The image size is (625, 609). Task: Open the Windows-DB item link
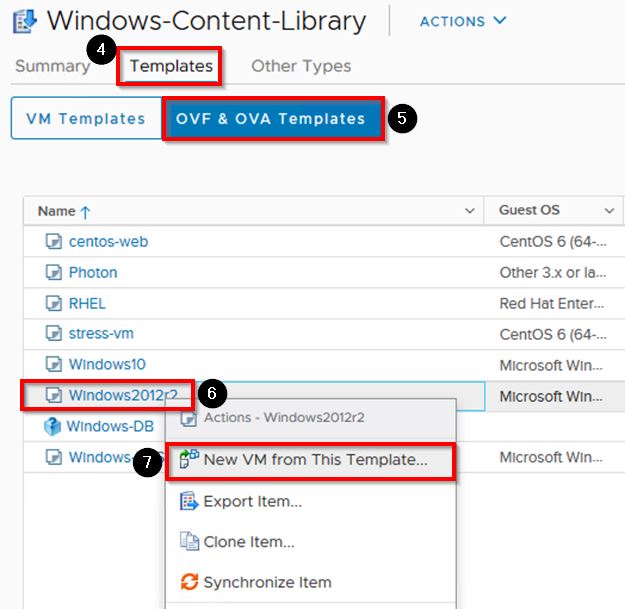[110, 426]
